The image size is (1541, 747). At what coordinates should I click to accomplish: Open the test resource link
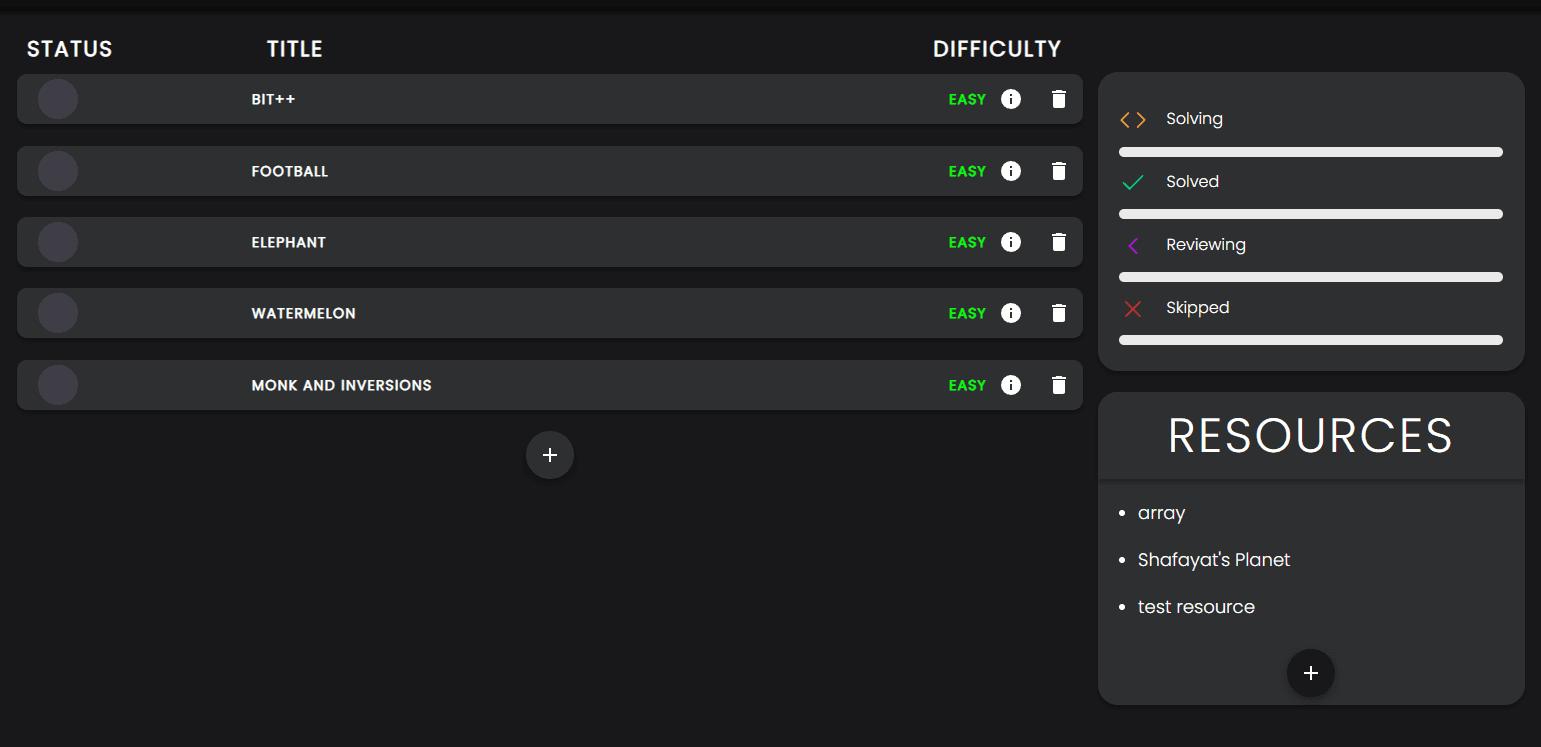coord(1196,607)
